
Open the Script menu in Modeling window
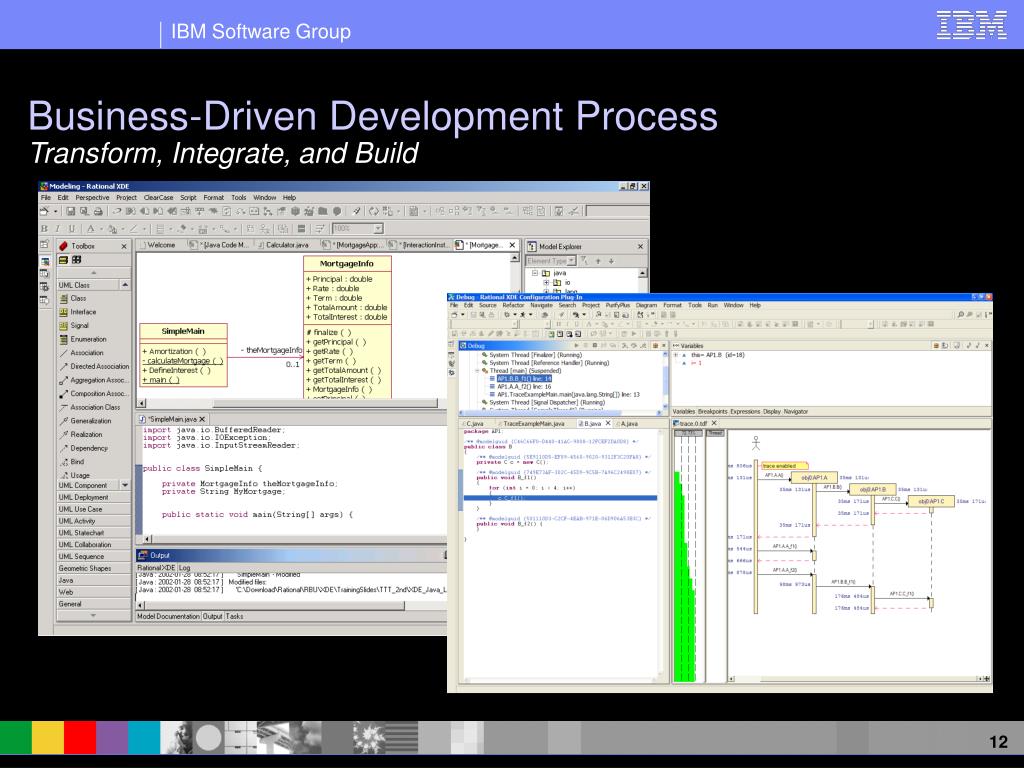point(188,197)
